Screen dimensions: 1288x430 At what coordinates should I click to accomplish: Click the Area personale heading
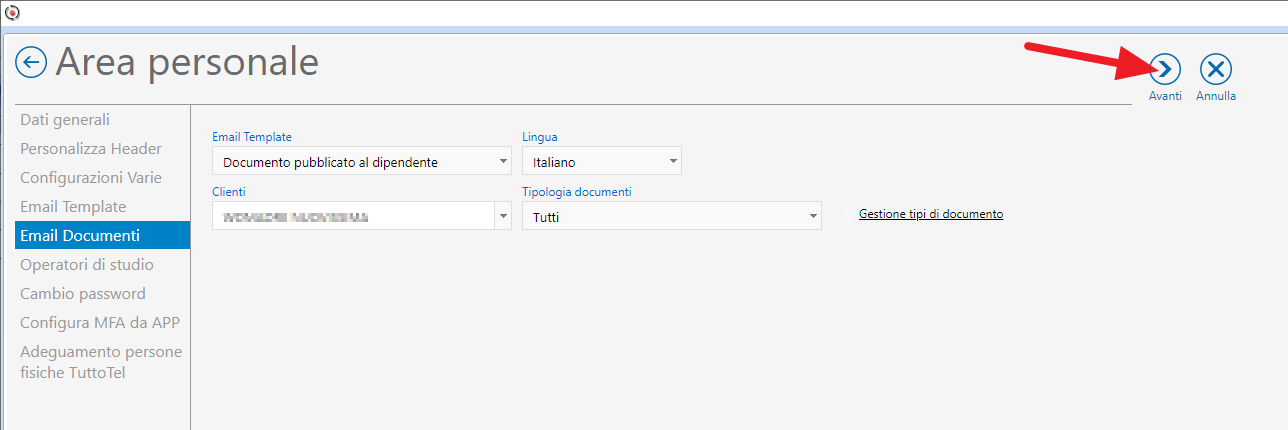point(187,62)
